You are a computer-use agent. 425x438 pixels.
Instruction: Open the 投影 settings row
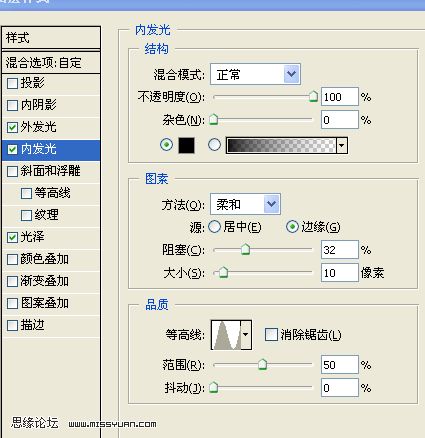(51, 83)
